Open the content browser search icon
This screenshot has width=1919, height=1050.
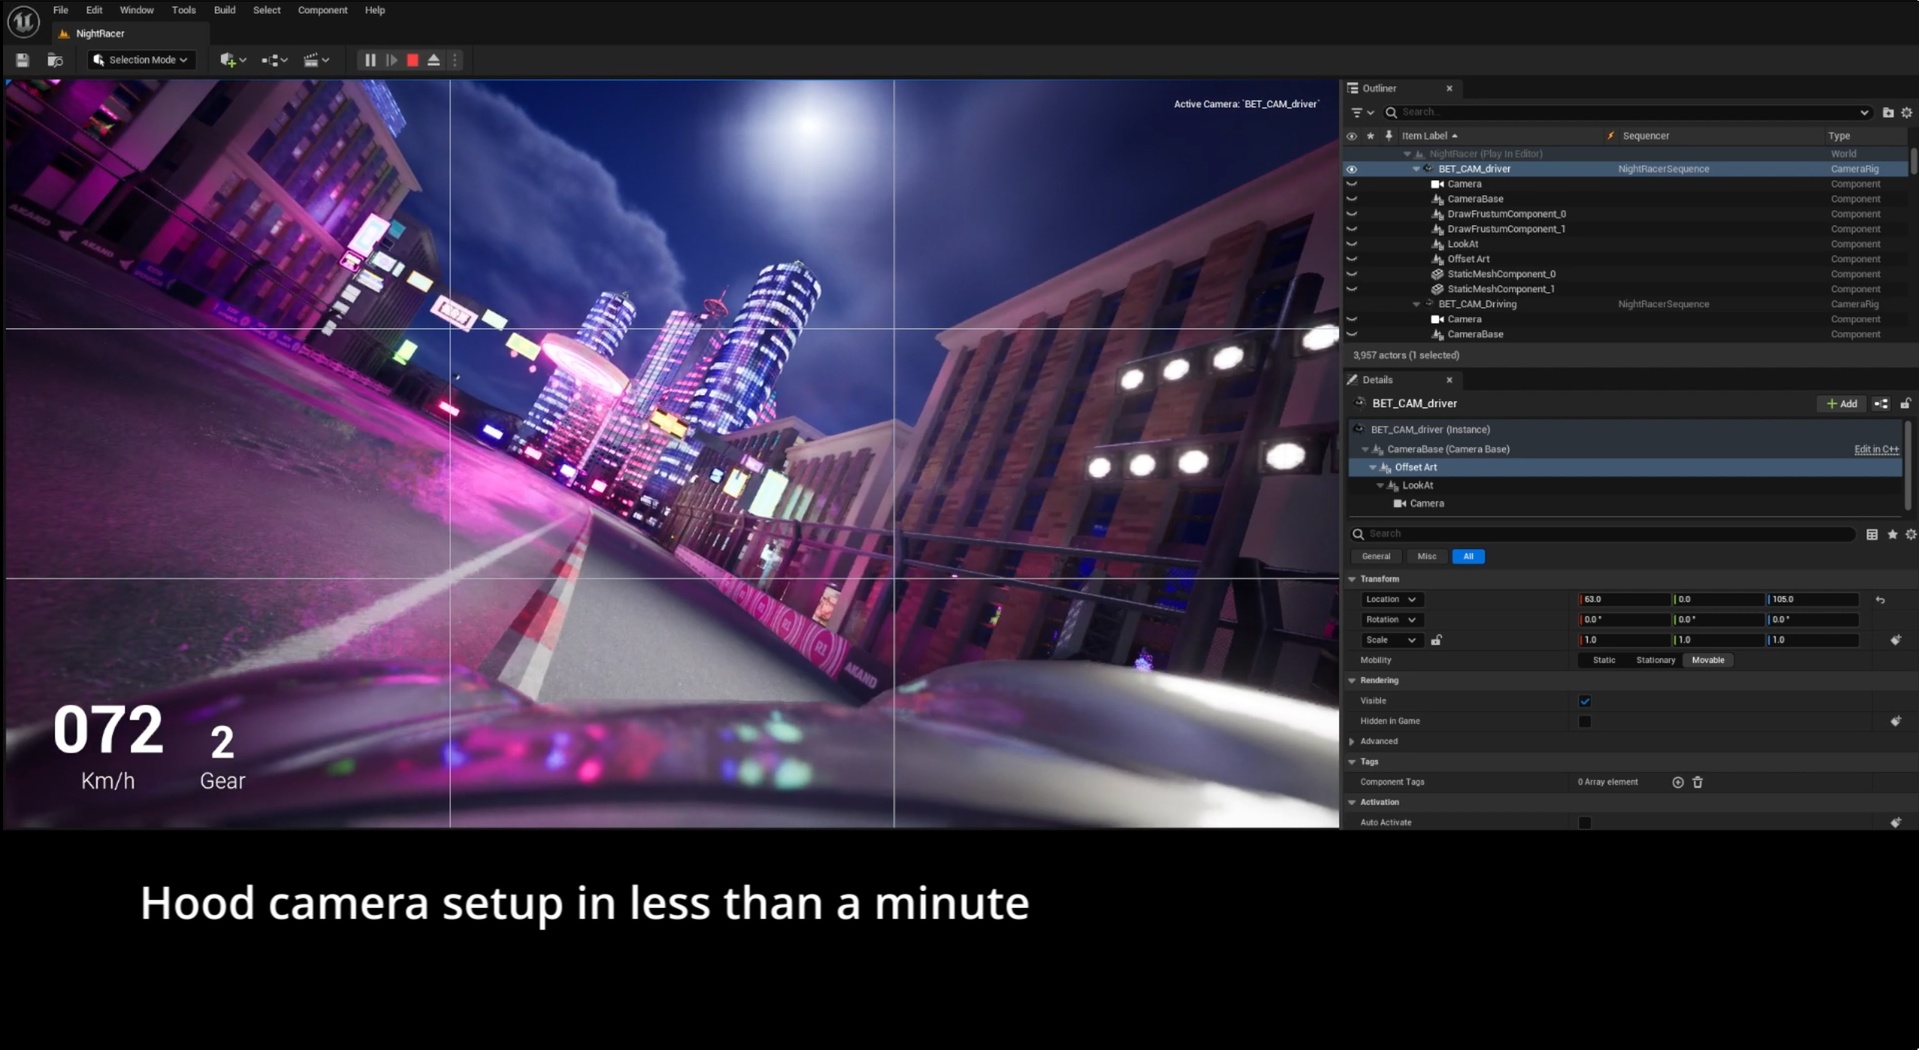click(x=55, y=60)
